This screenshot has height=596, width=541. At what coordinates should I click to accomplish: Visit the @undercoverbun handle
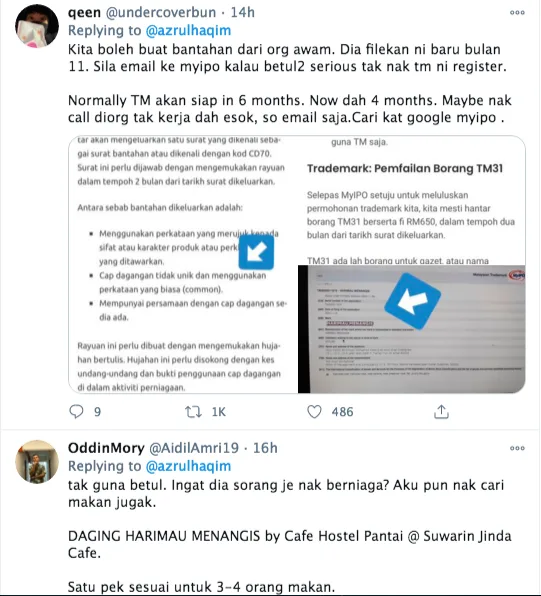[x=160, y=13]
